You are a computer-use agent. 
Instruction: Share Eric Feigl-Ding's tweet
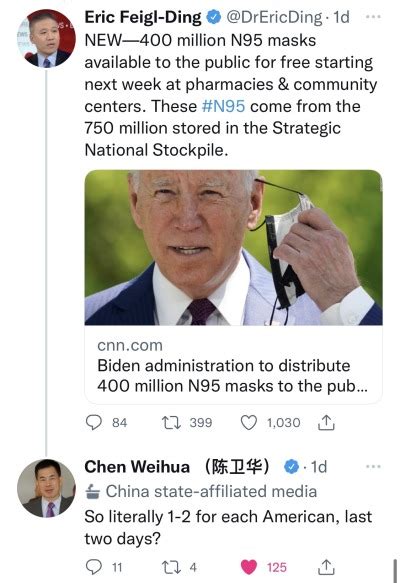[x=326, y=422]
